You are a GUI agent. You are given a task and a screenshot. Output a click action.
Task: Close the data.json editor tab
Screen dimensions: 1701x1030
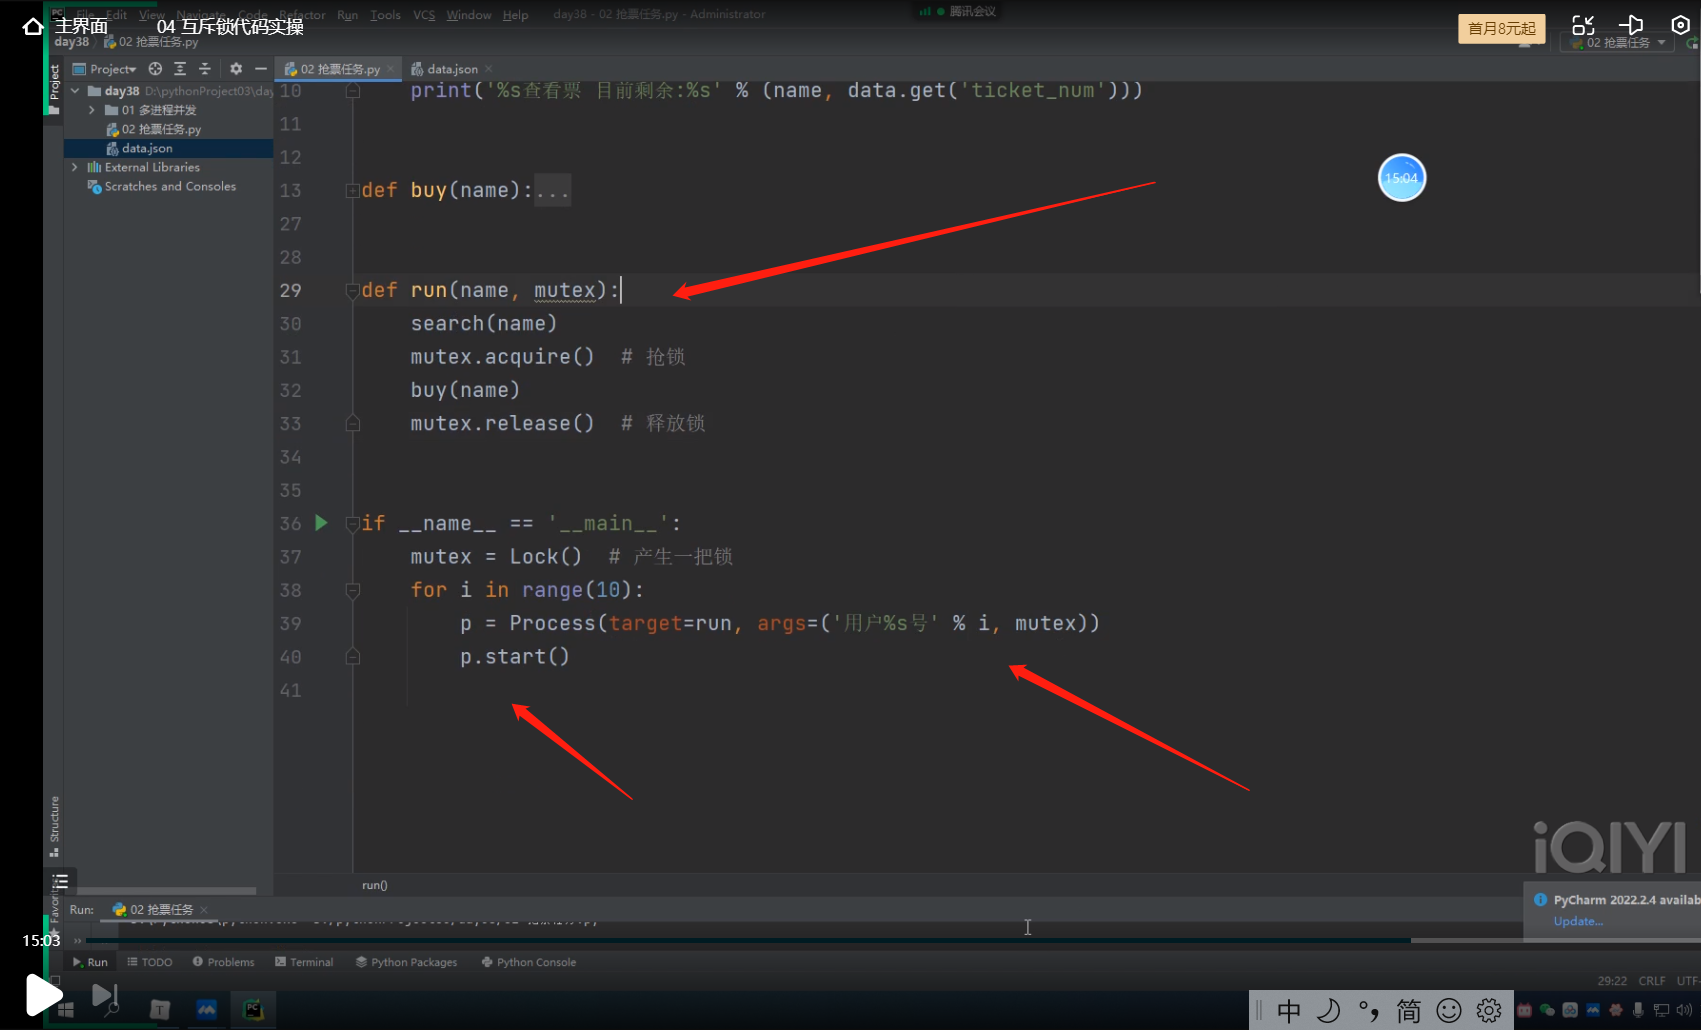click(x=489, y=69)
